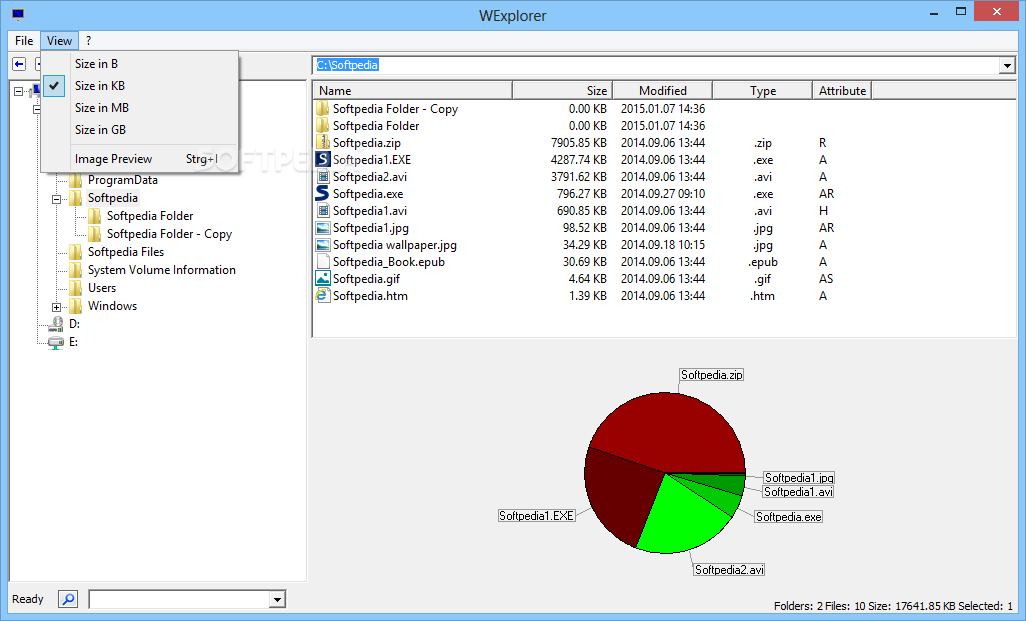Screen dimensions: 1026x621
Task: Sort by Attribute column header
Action: tap(842, 91)
